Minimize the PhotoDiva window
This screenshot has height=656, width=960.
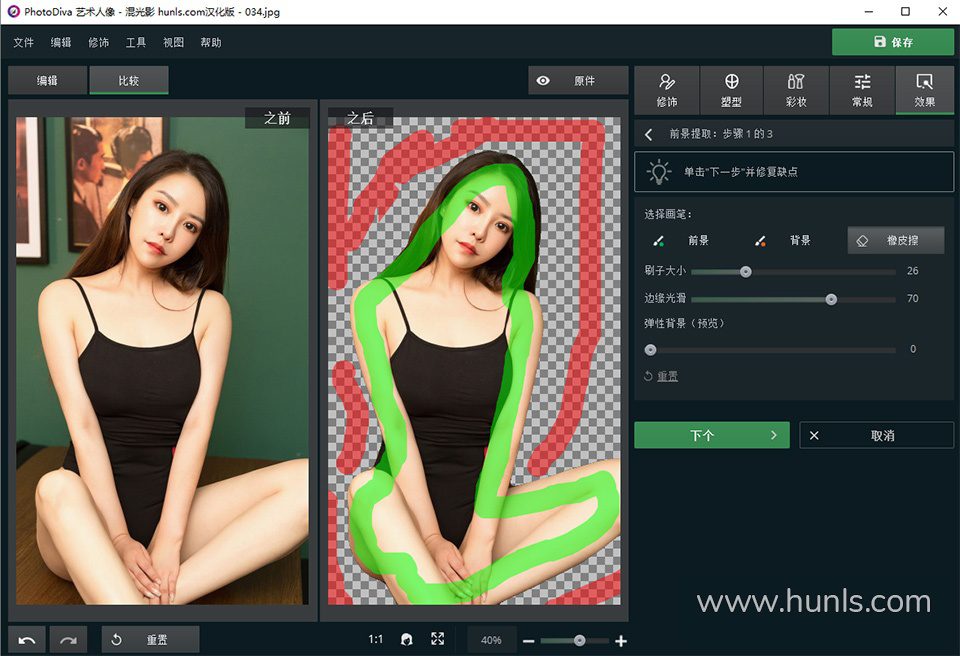pos(868,12)
